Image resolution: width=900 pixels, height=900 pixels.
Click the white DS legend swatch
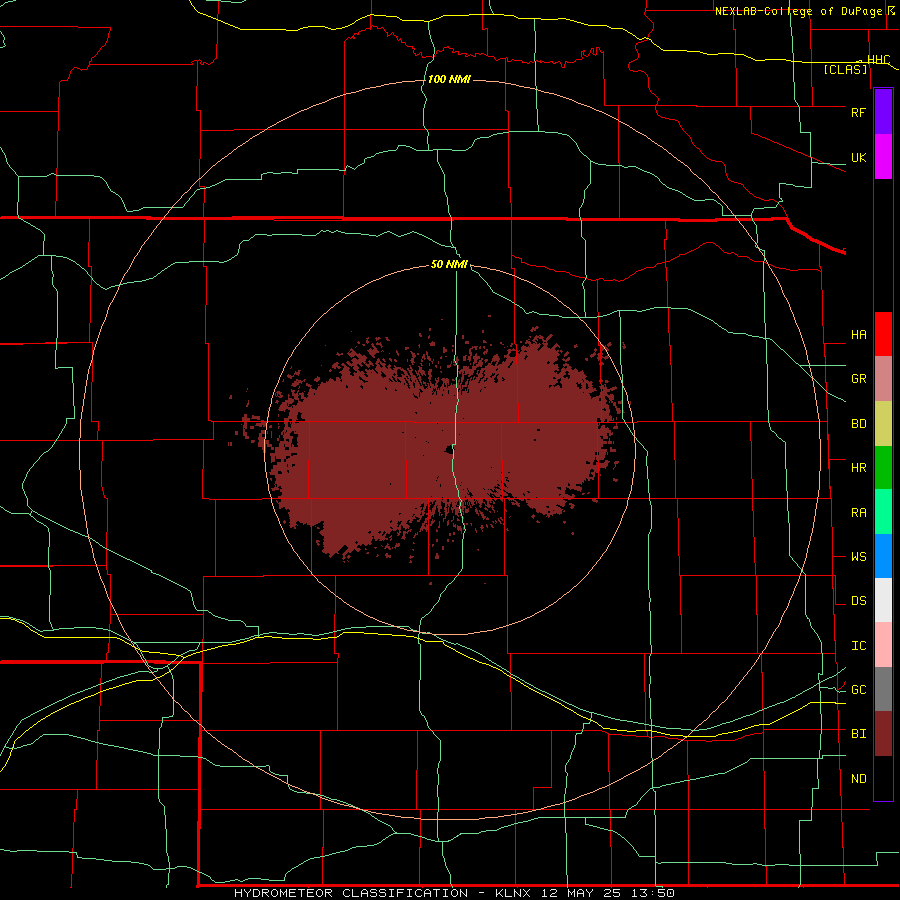[x=883, y=600]
